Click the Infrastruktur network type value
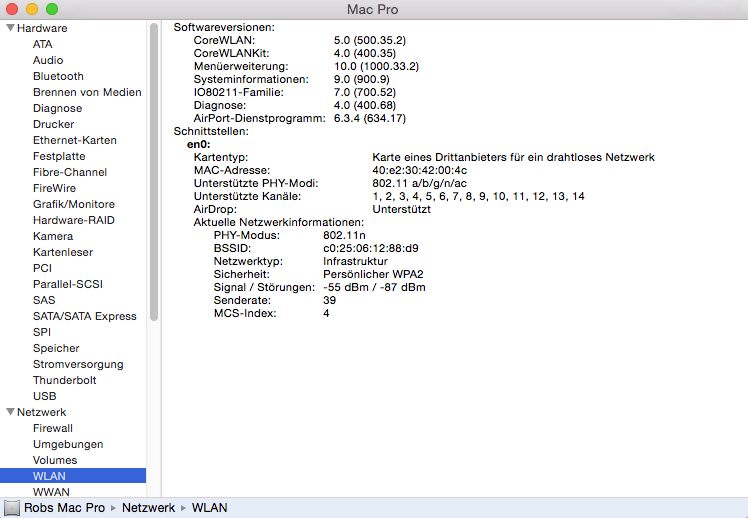The width and height of the screenshot is (748, 518). (355, 261)
